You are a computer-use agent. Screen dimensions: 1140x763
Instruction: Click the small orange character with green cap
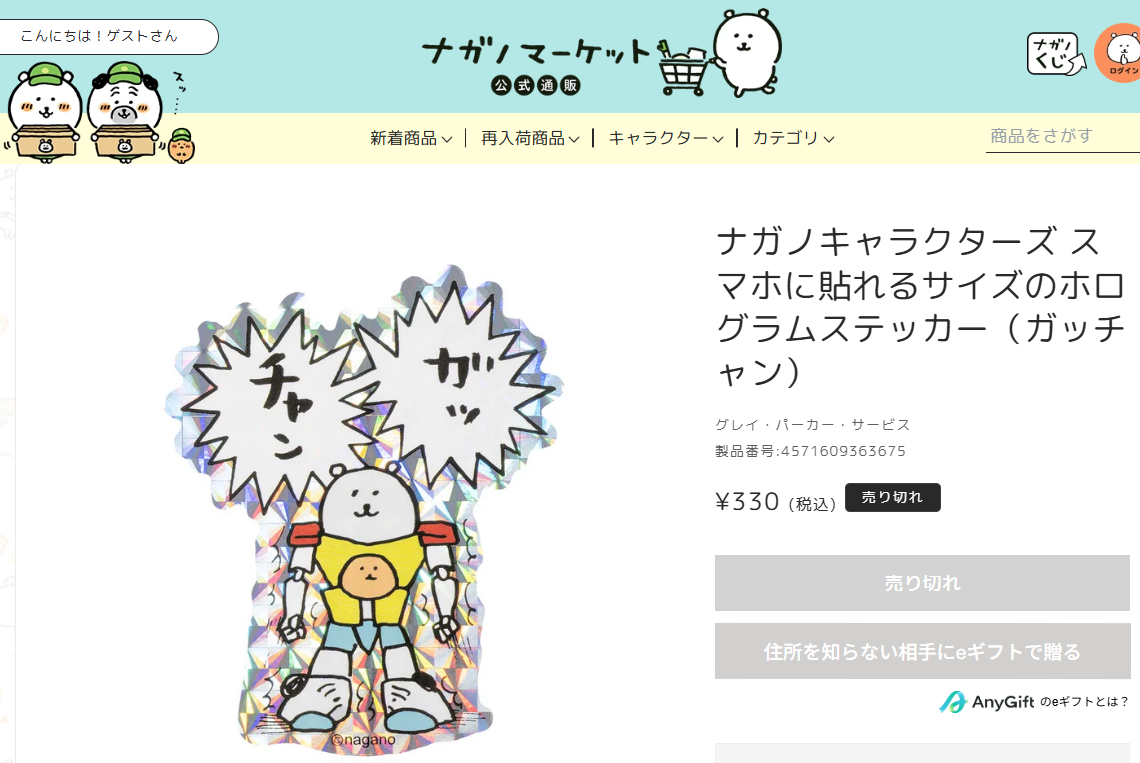point(181,145)
